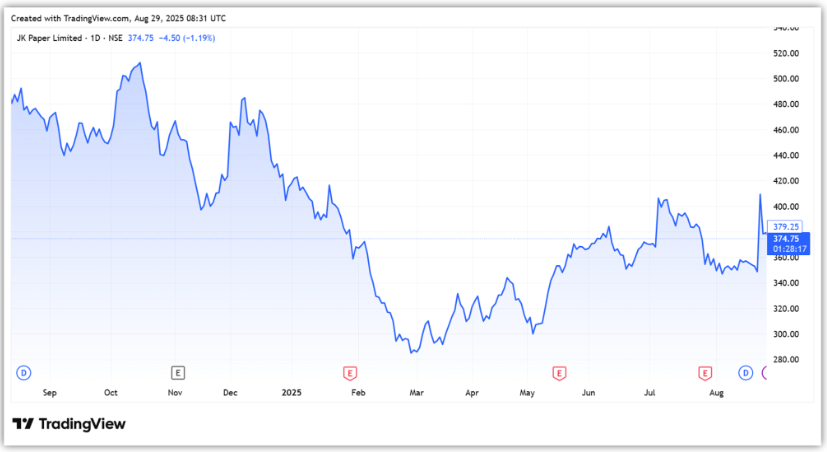Click the Dec label on time axis
The height and width of the screenshot is (452, 827).
(230, 394)
